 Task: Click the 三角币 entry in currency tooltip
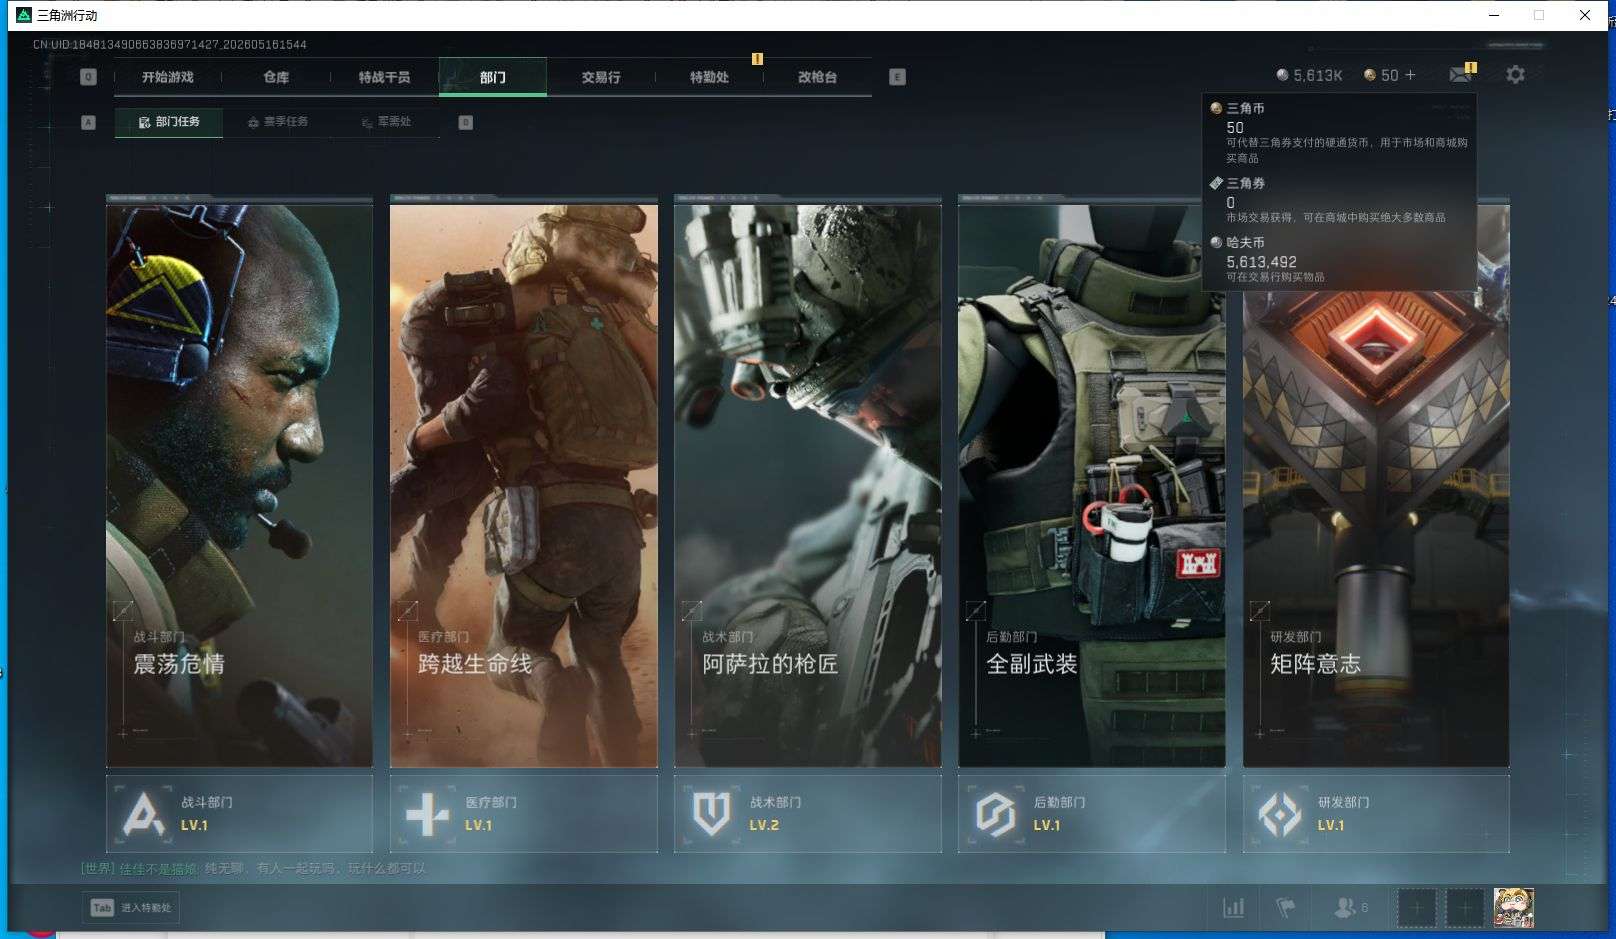(x=1339, y=132)
